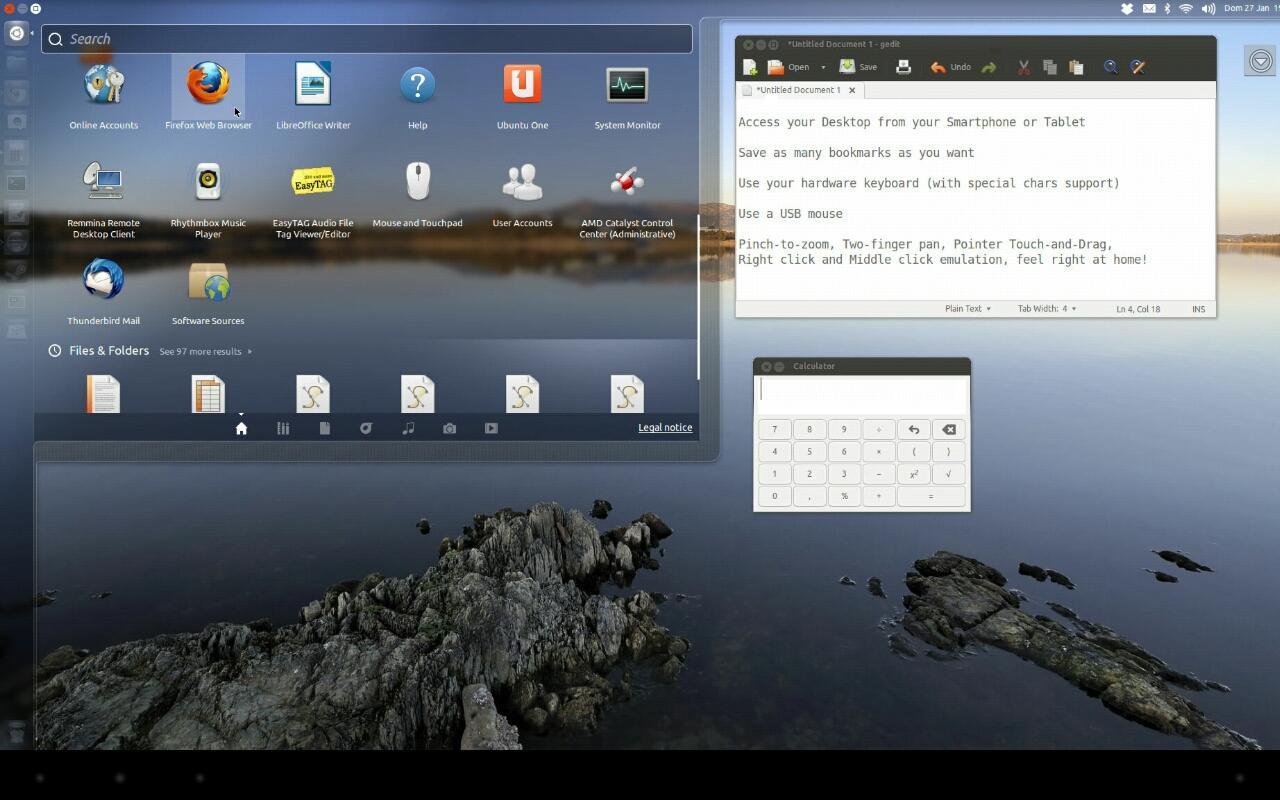Toggle Insert/Overwrite mode via INS indicator
Image resolution: width=1280 pixels, height=800 pixels.
point(1198,308)
